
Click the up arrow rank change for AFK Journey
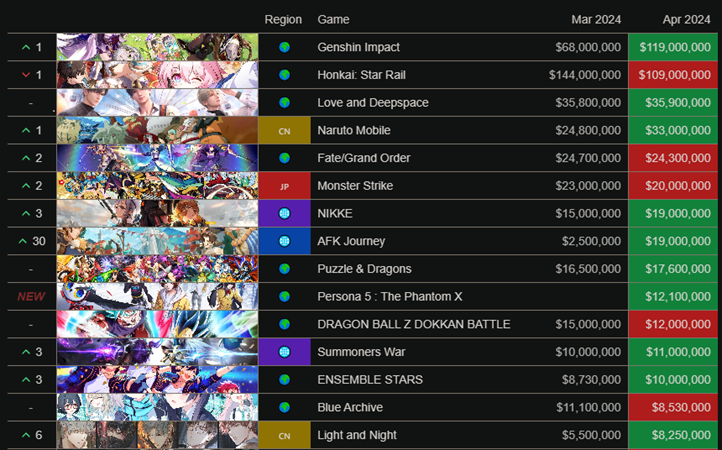coord(23,241)
